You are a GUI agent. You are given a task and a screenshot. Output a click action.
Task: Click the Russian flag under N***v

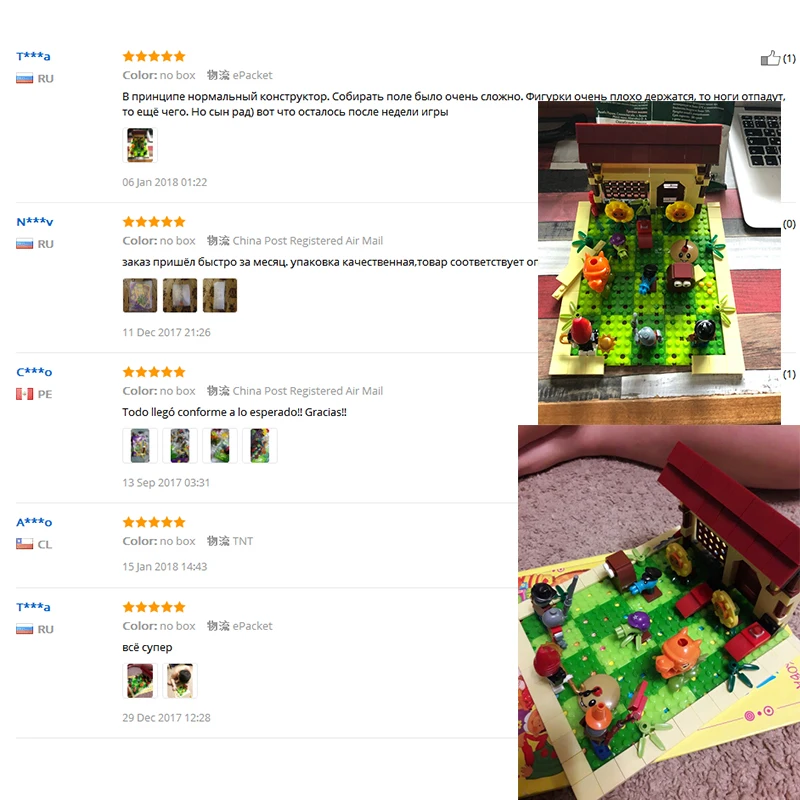pyautogui.click(x=24, y=244)
